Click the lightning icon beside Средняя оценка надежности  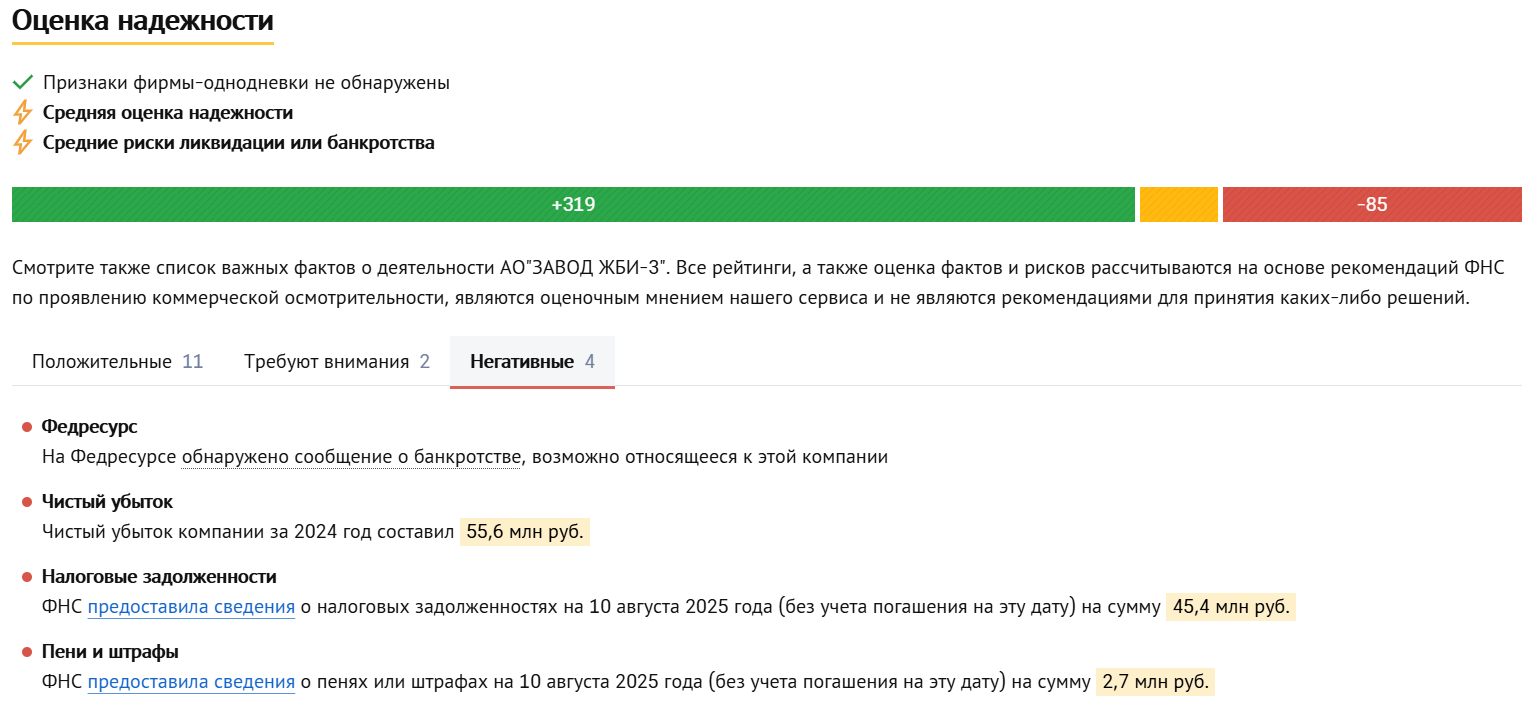coord(22,112)
